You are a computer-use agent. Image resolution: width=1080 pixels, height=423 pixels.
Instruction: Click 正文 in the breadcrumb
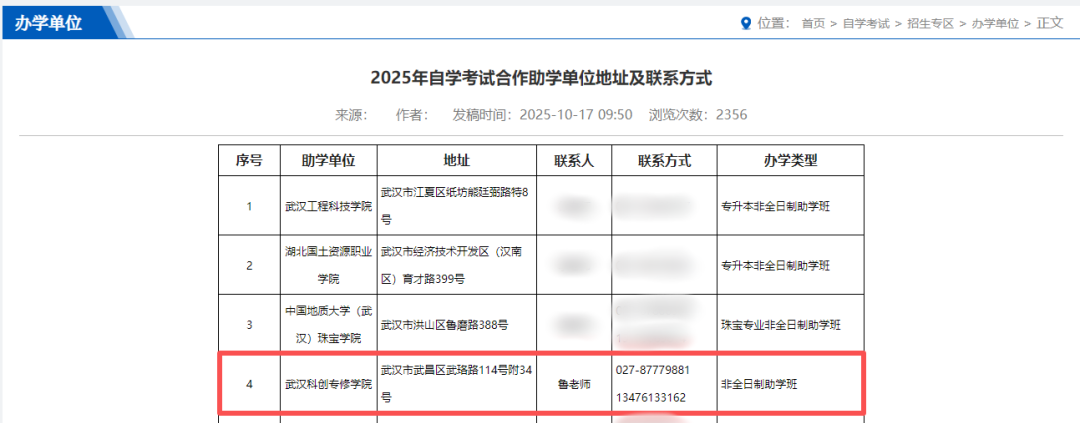pos(1050,23)
